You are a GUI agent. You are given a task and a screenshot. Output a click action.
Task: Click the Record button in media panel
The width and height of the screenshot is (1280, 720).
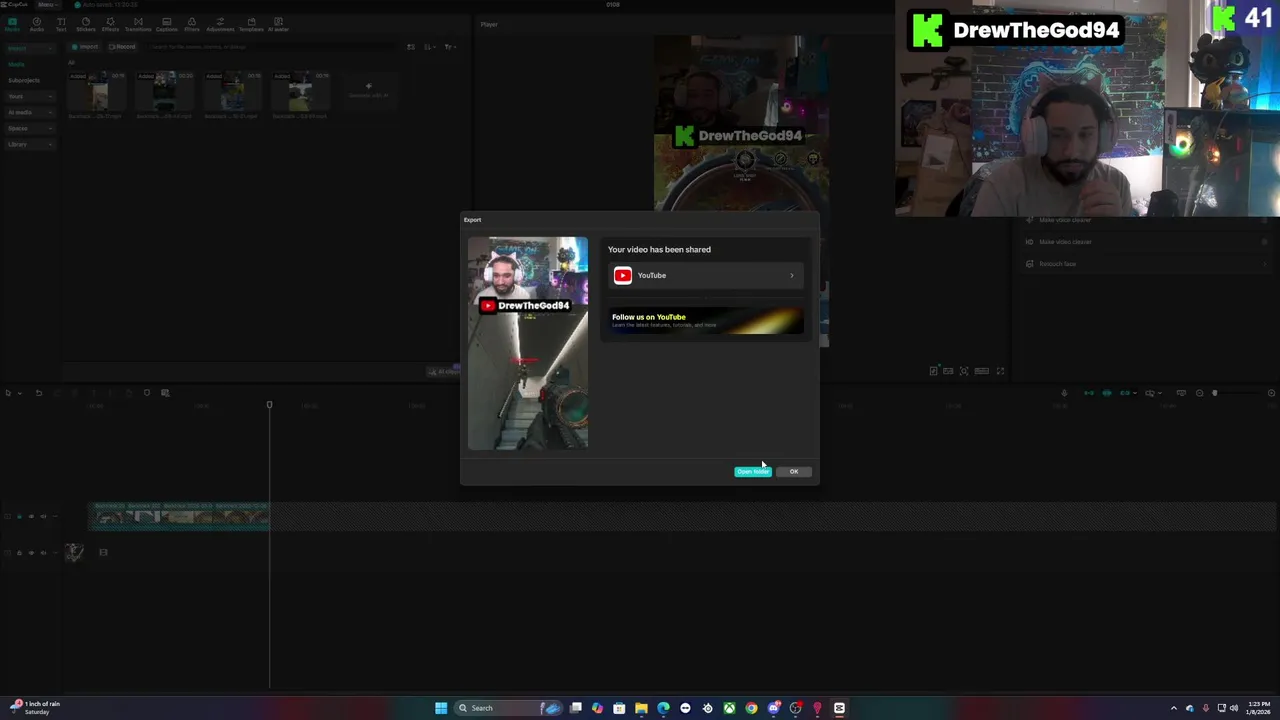pyautogui.click(x=122, y=47)
